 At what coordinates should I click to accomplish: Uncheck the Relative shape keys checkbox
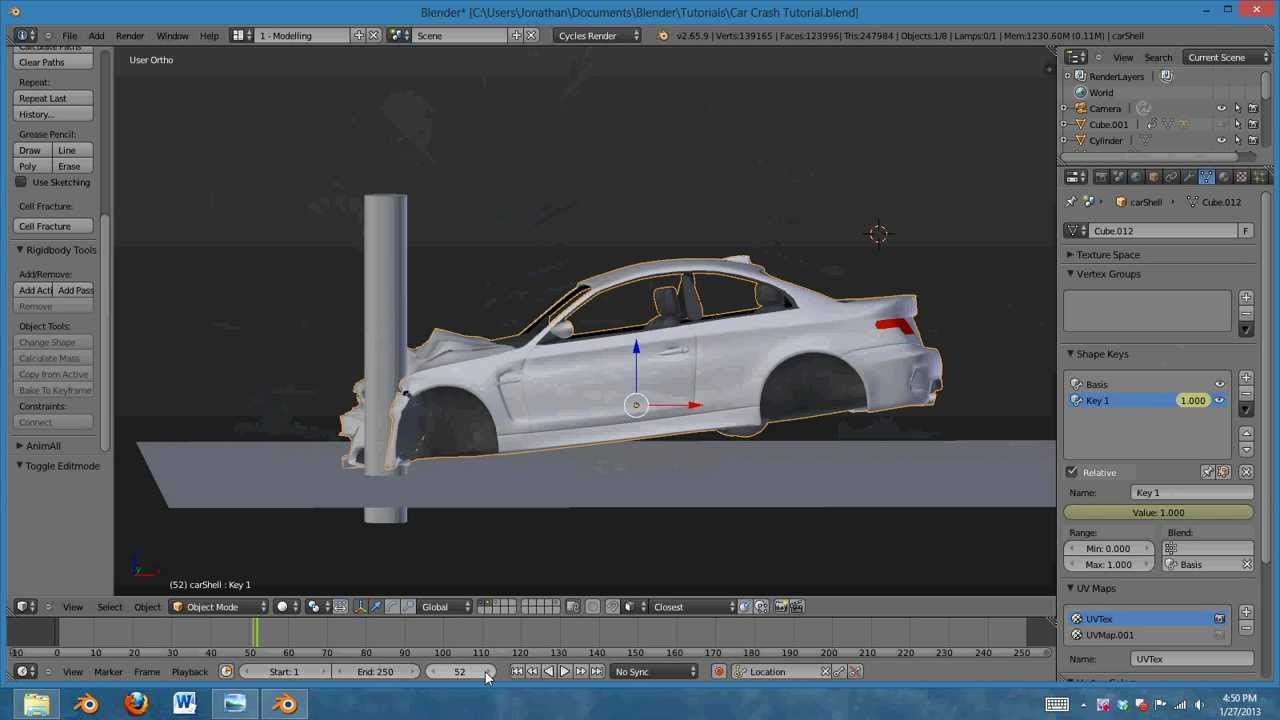[x=1072, y=472]
